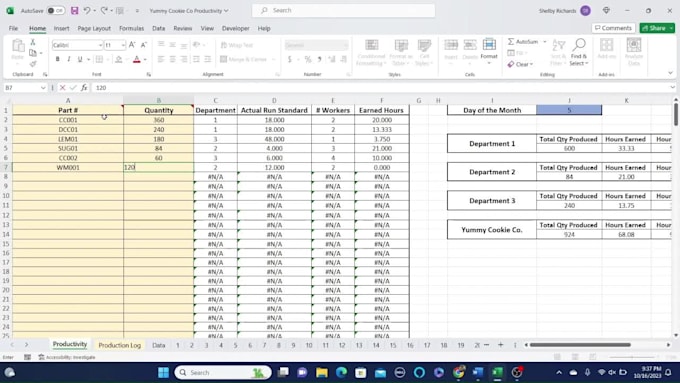The image size is (680, 383).
Task: Expand the font size dropdown
Action: click(x=123, y=45)
